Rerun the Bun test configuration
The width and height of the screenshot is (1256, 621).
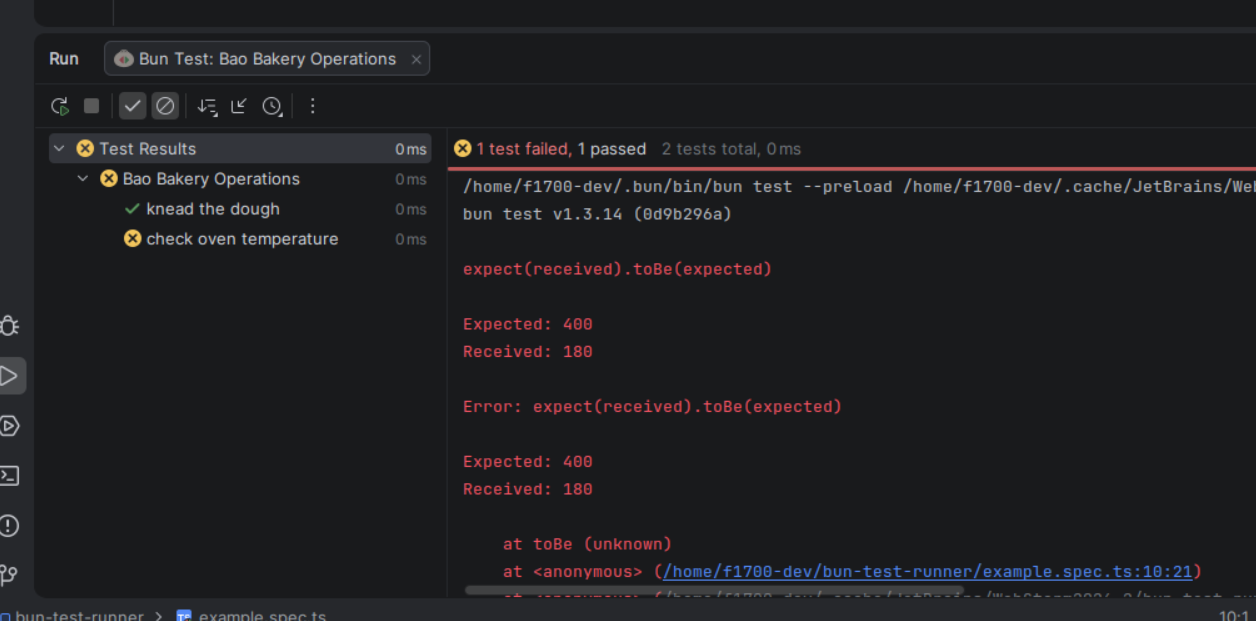[60, 106]
